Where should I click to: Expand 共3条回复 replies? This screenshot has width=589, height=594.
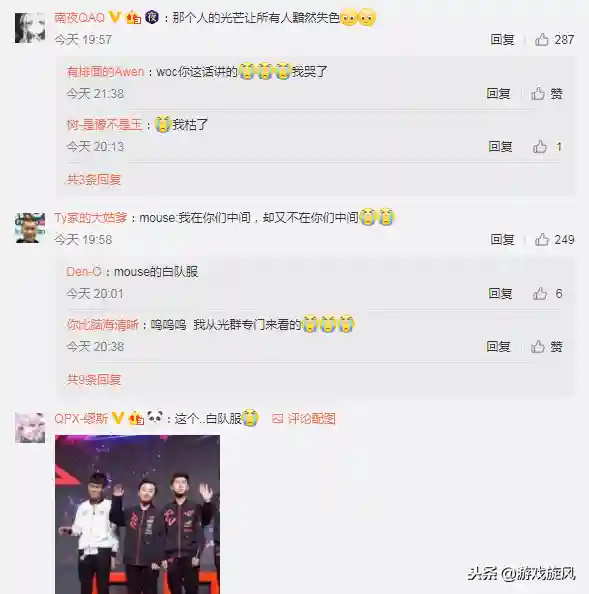tap(94, 179)
